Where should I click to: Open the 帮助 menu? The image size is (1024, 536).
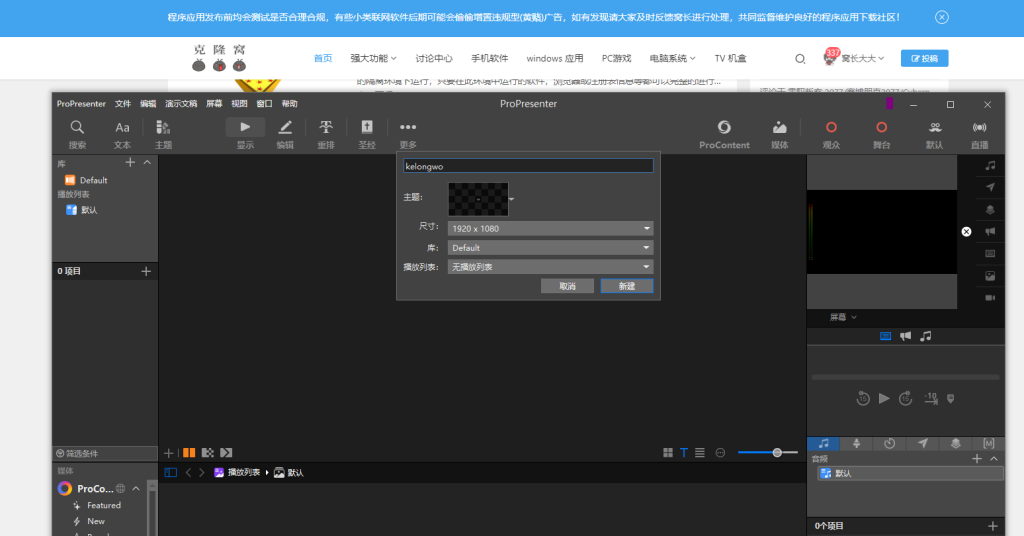289,104
